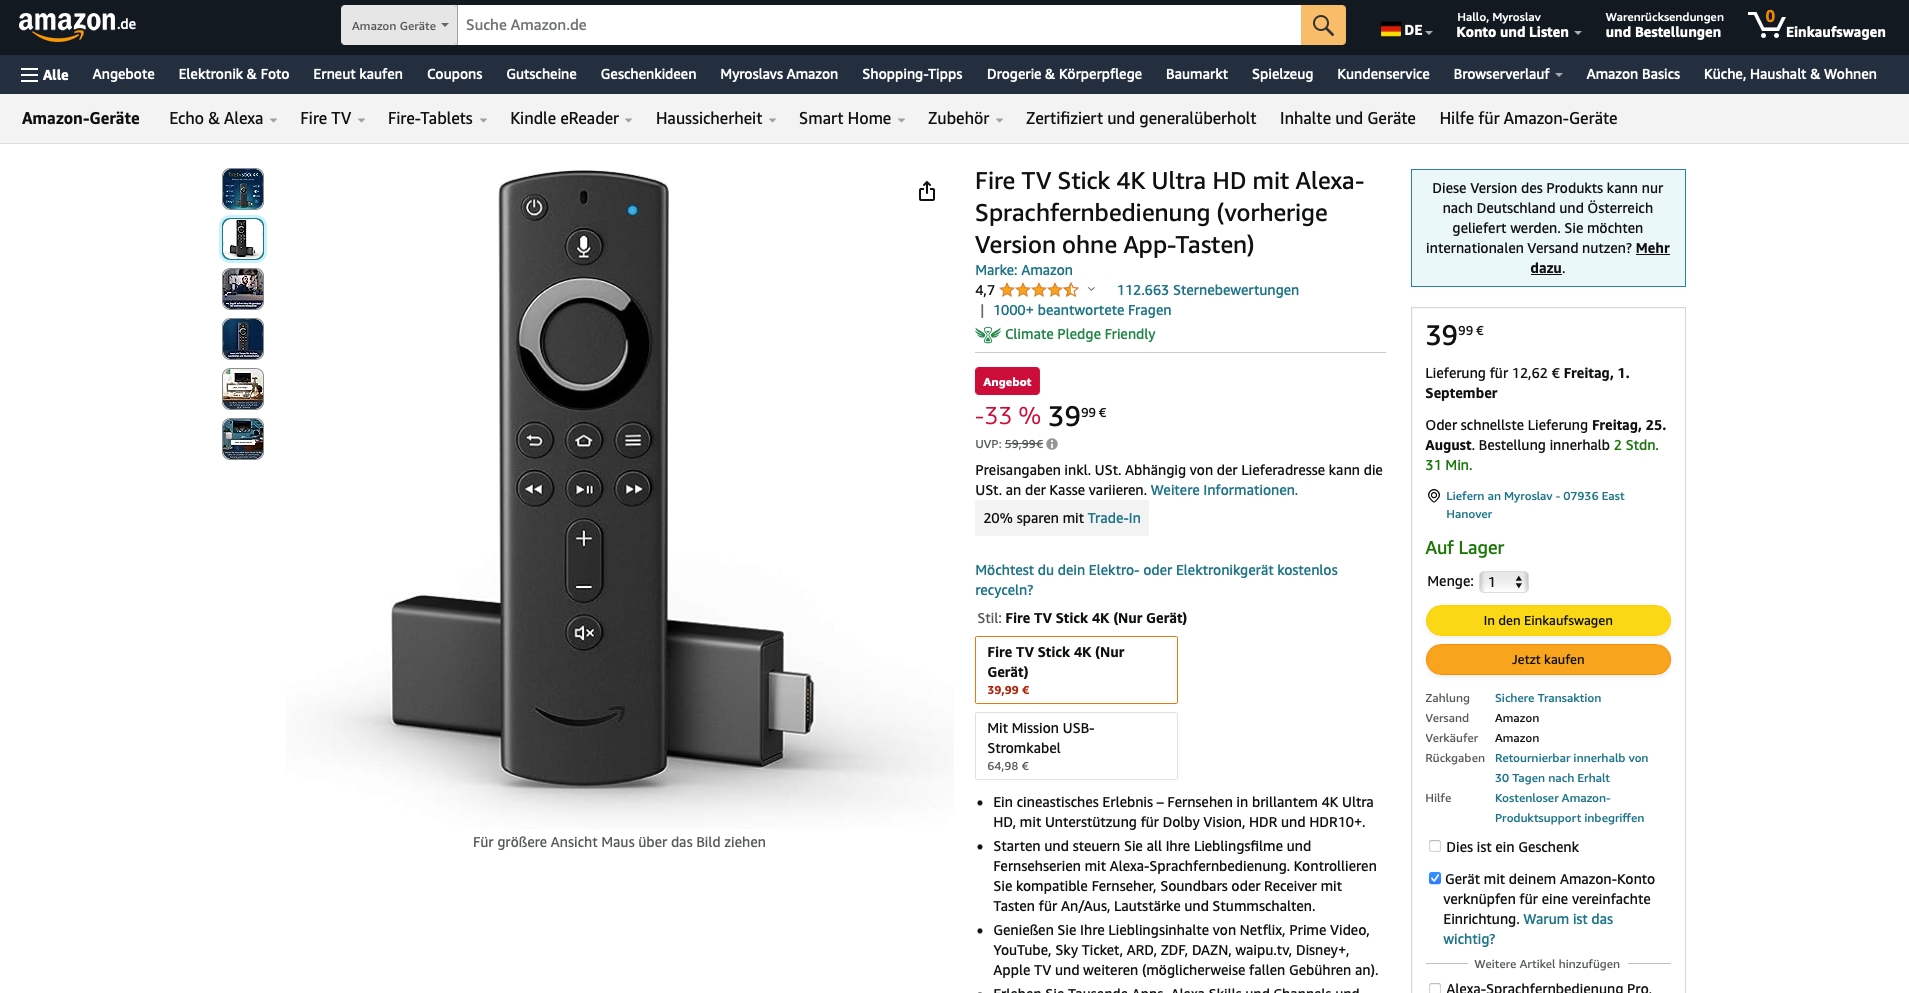Select Mit Mission USB-Stromkabel style option
This screenshot has height=993, width=1909.
click(x=1076, y=746)
